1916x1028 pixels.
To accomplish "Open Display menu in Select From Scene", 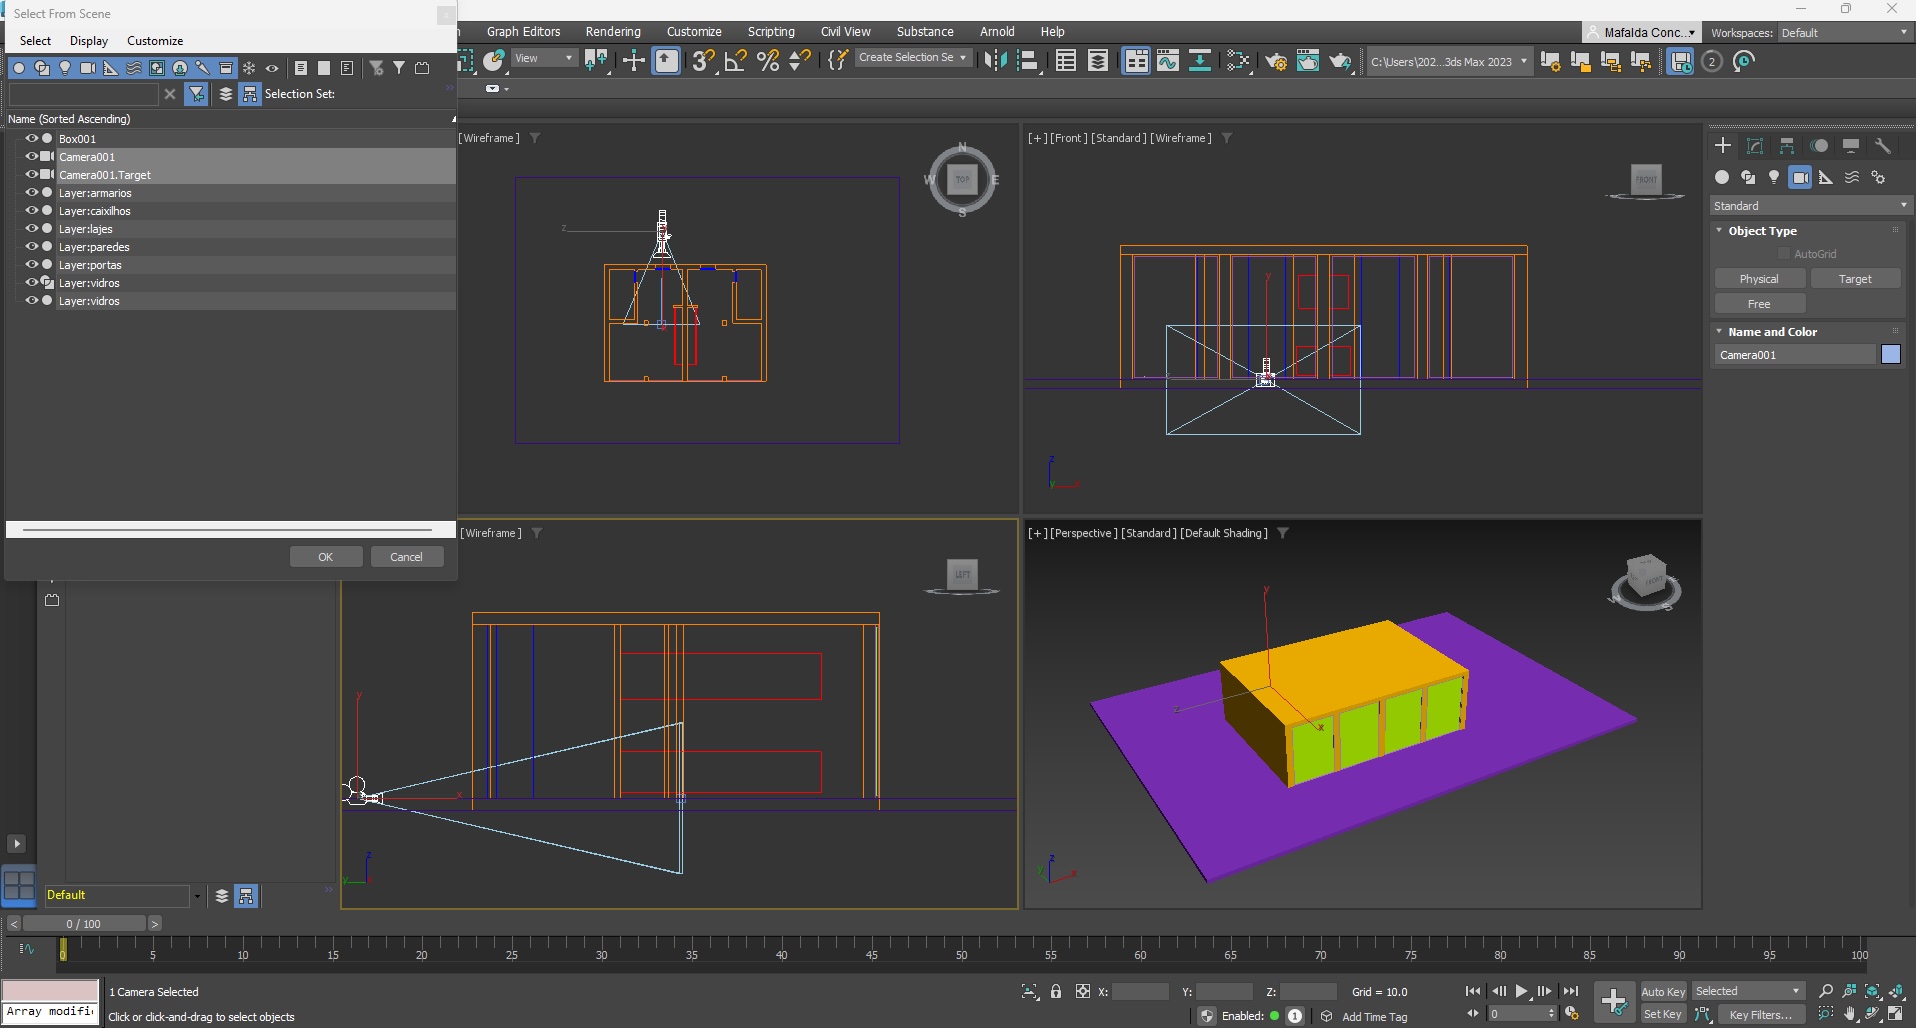I will (88, 41).
